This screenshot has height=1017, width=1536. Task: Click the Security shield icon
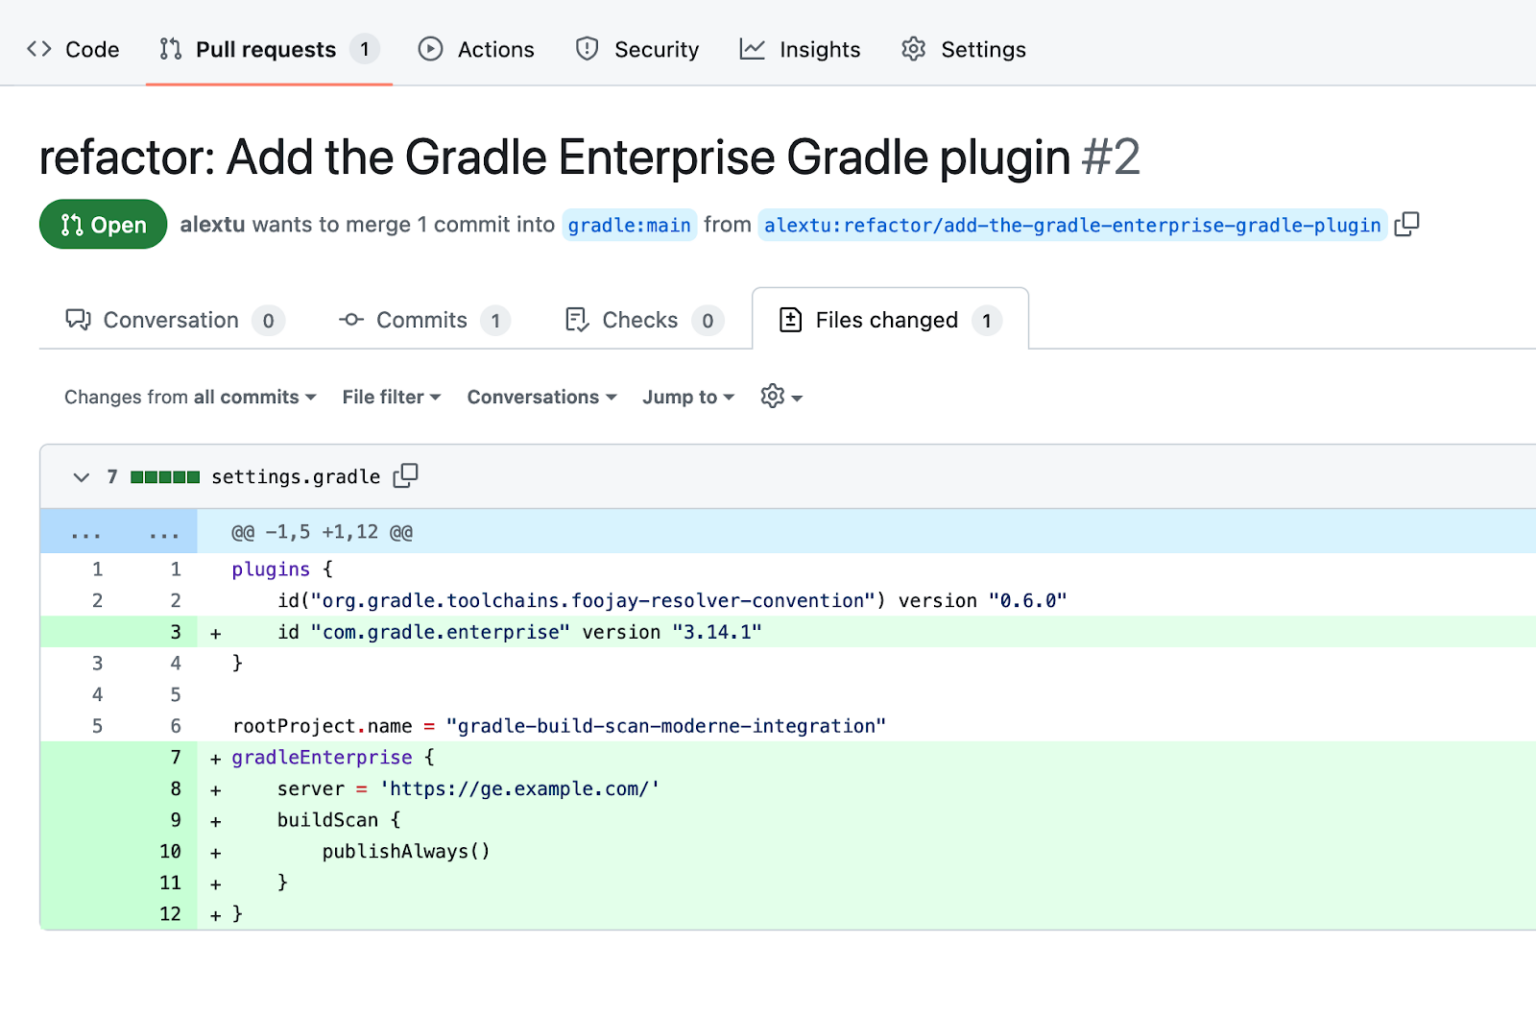pos(587,49)
